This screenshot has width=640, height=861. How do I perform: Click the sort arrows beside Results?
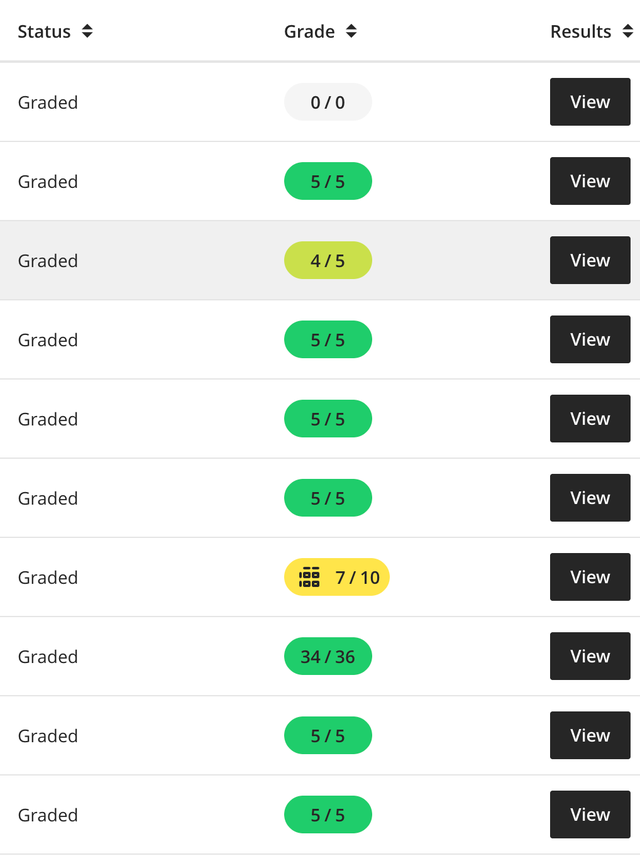click(627, 32)
